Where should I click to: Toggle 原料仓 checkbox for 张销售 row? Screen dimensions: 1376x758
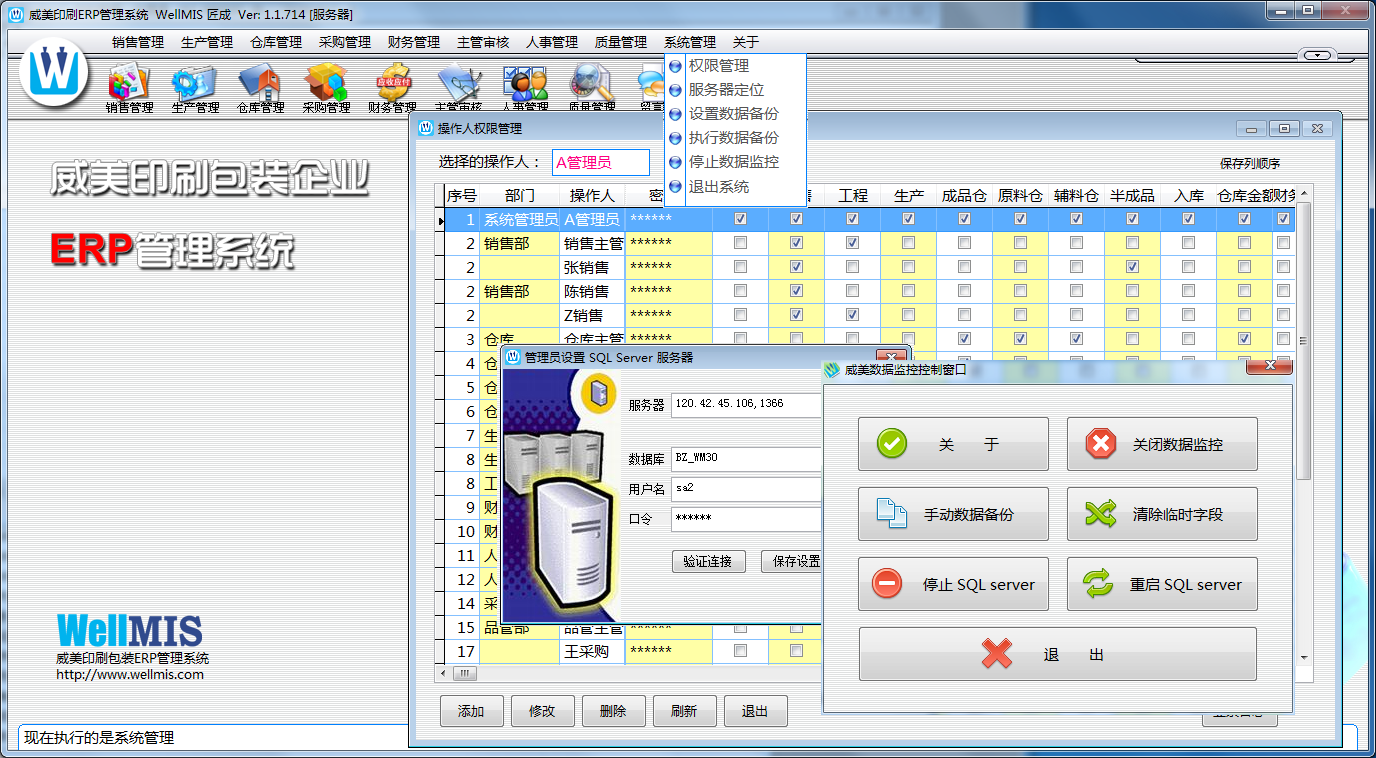(x=1020, y=267)
